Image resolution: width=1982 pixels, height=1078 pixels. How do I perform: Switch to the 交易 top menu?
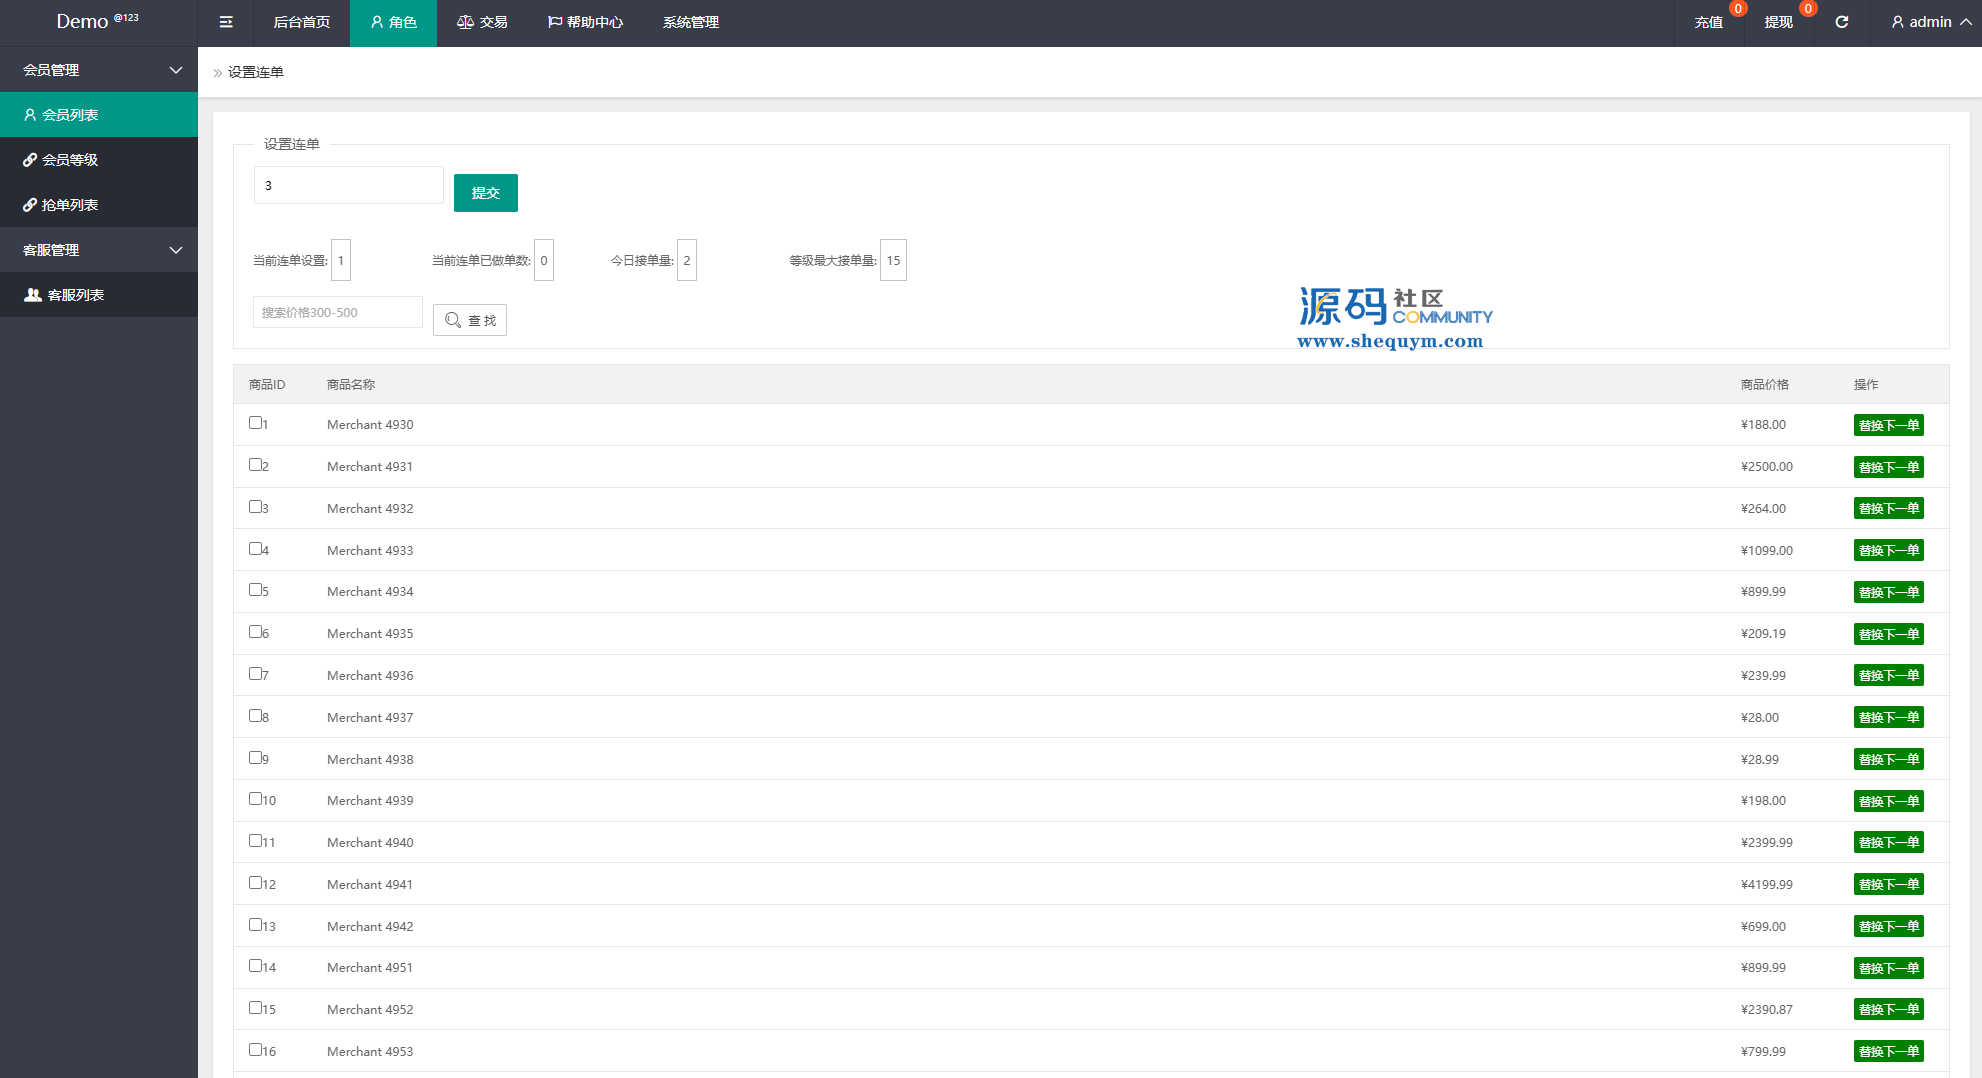[482, 22]
